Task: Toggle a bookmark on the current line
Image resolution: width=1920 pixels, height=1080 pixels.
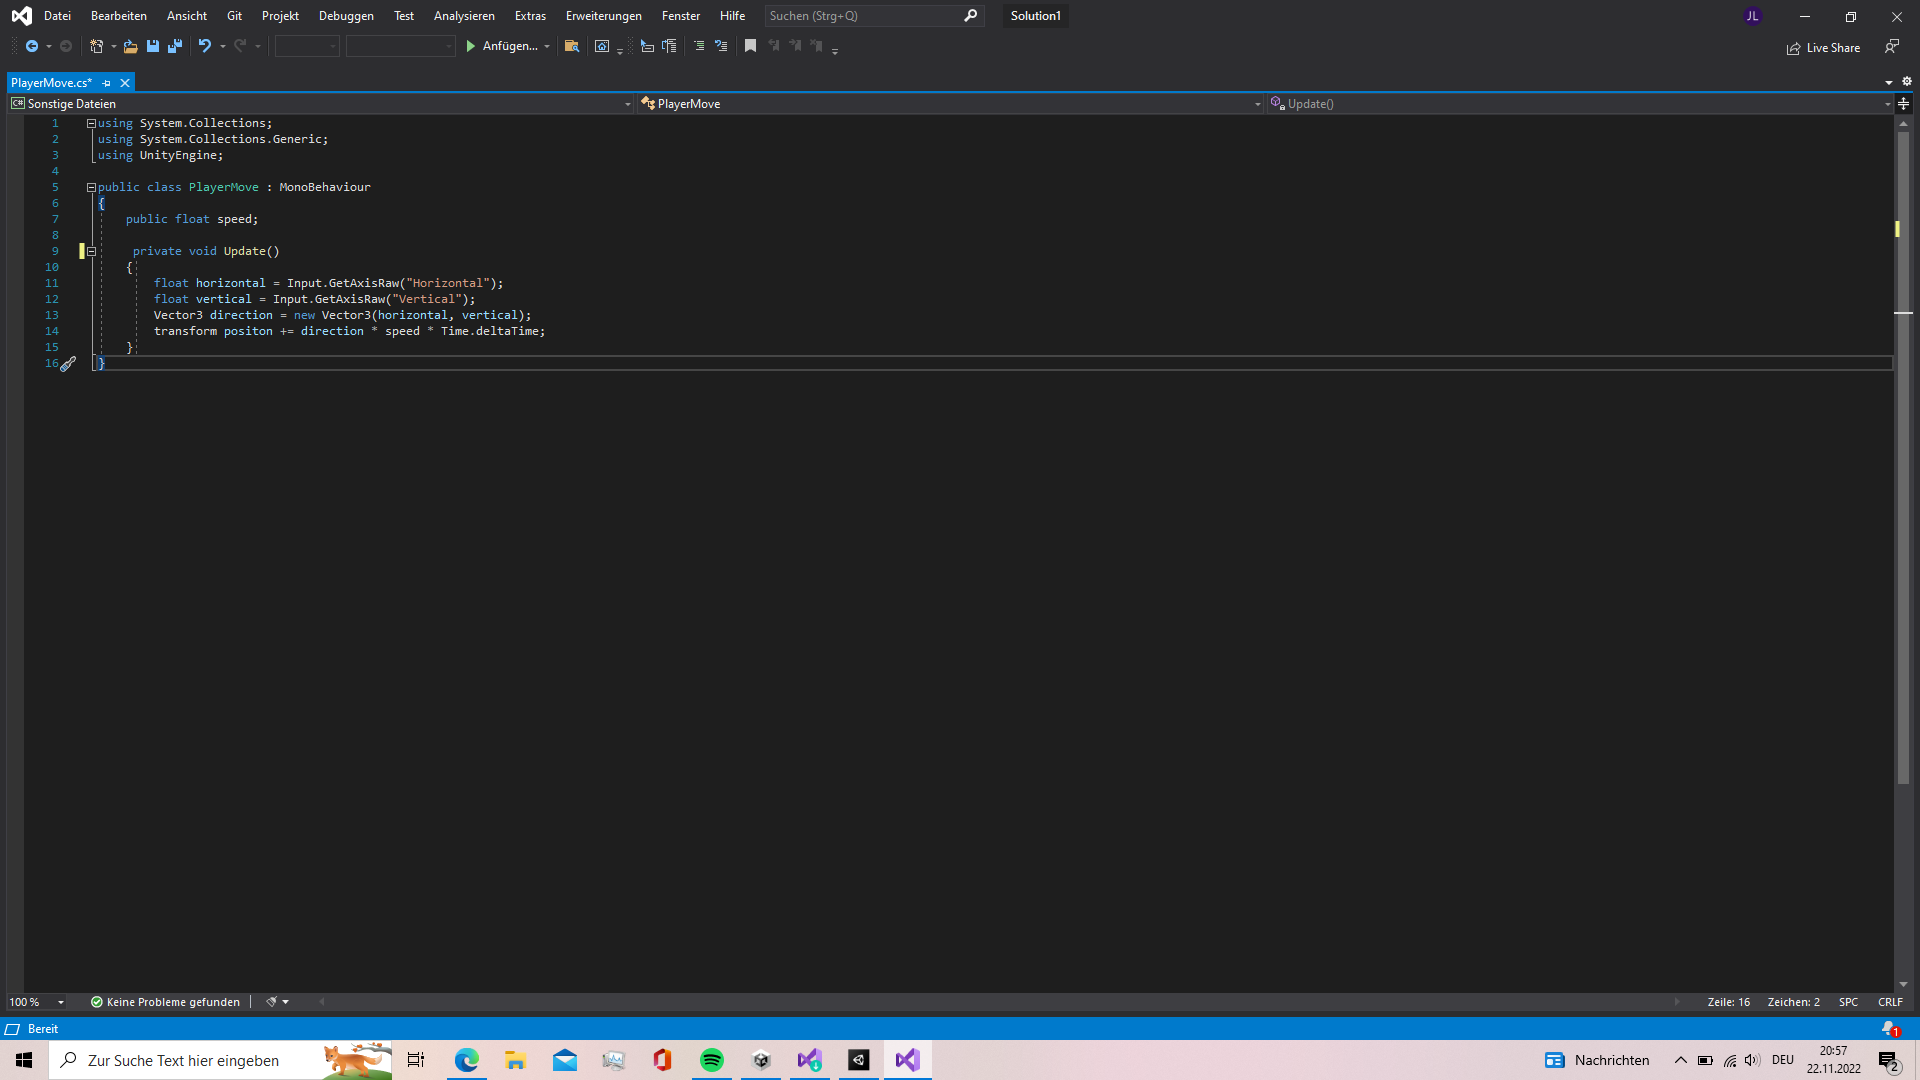Action: pos(751,46)
